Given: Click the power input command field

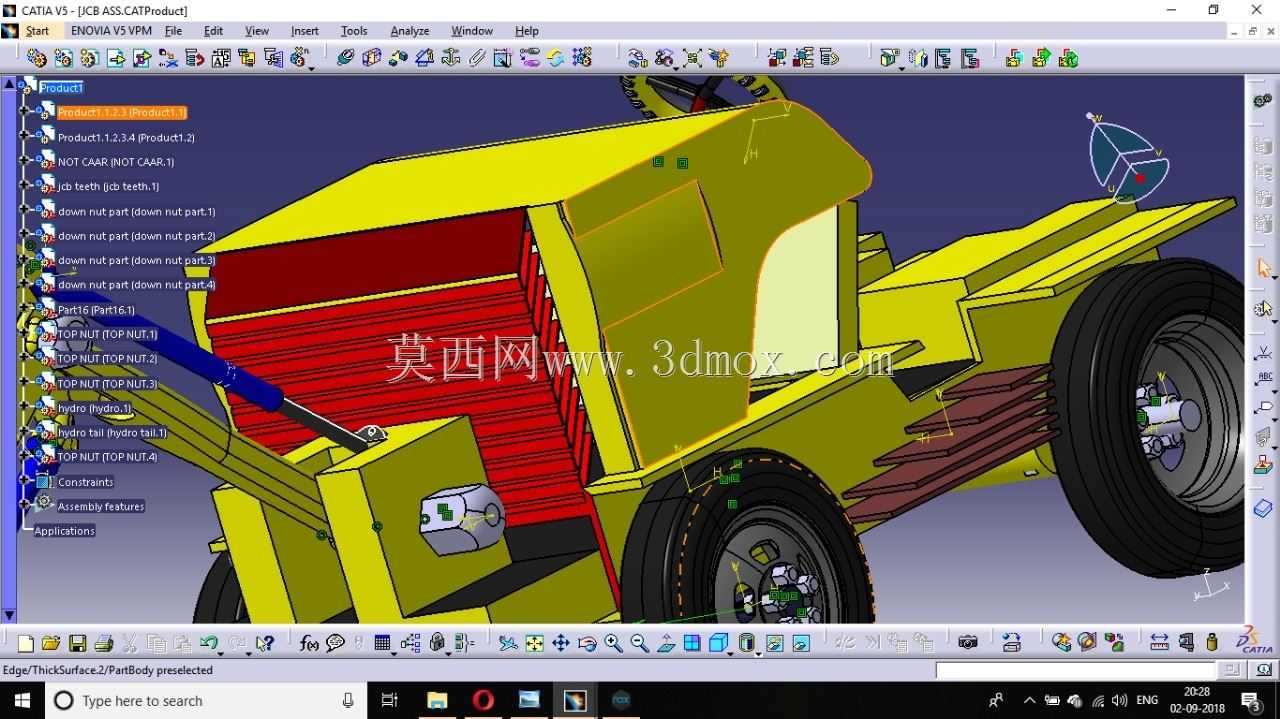Looking at the screenshot, I should (x=1076, y=670).
